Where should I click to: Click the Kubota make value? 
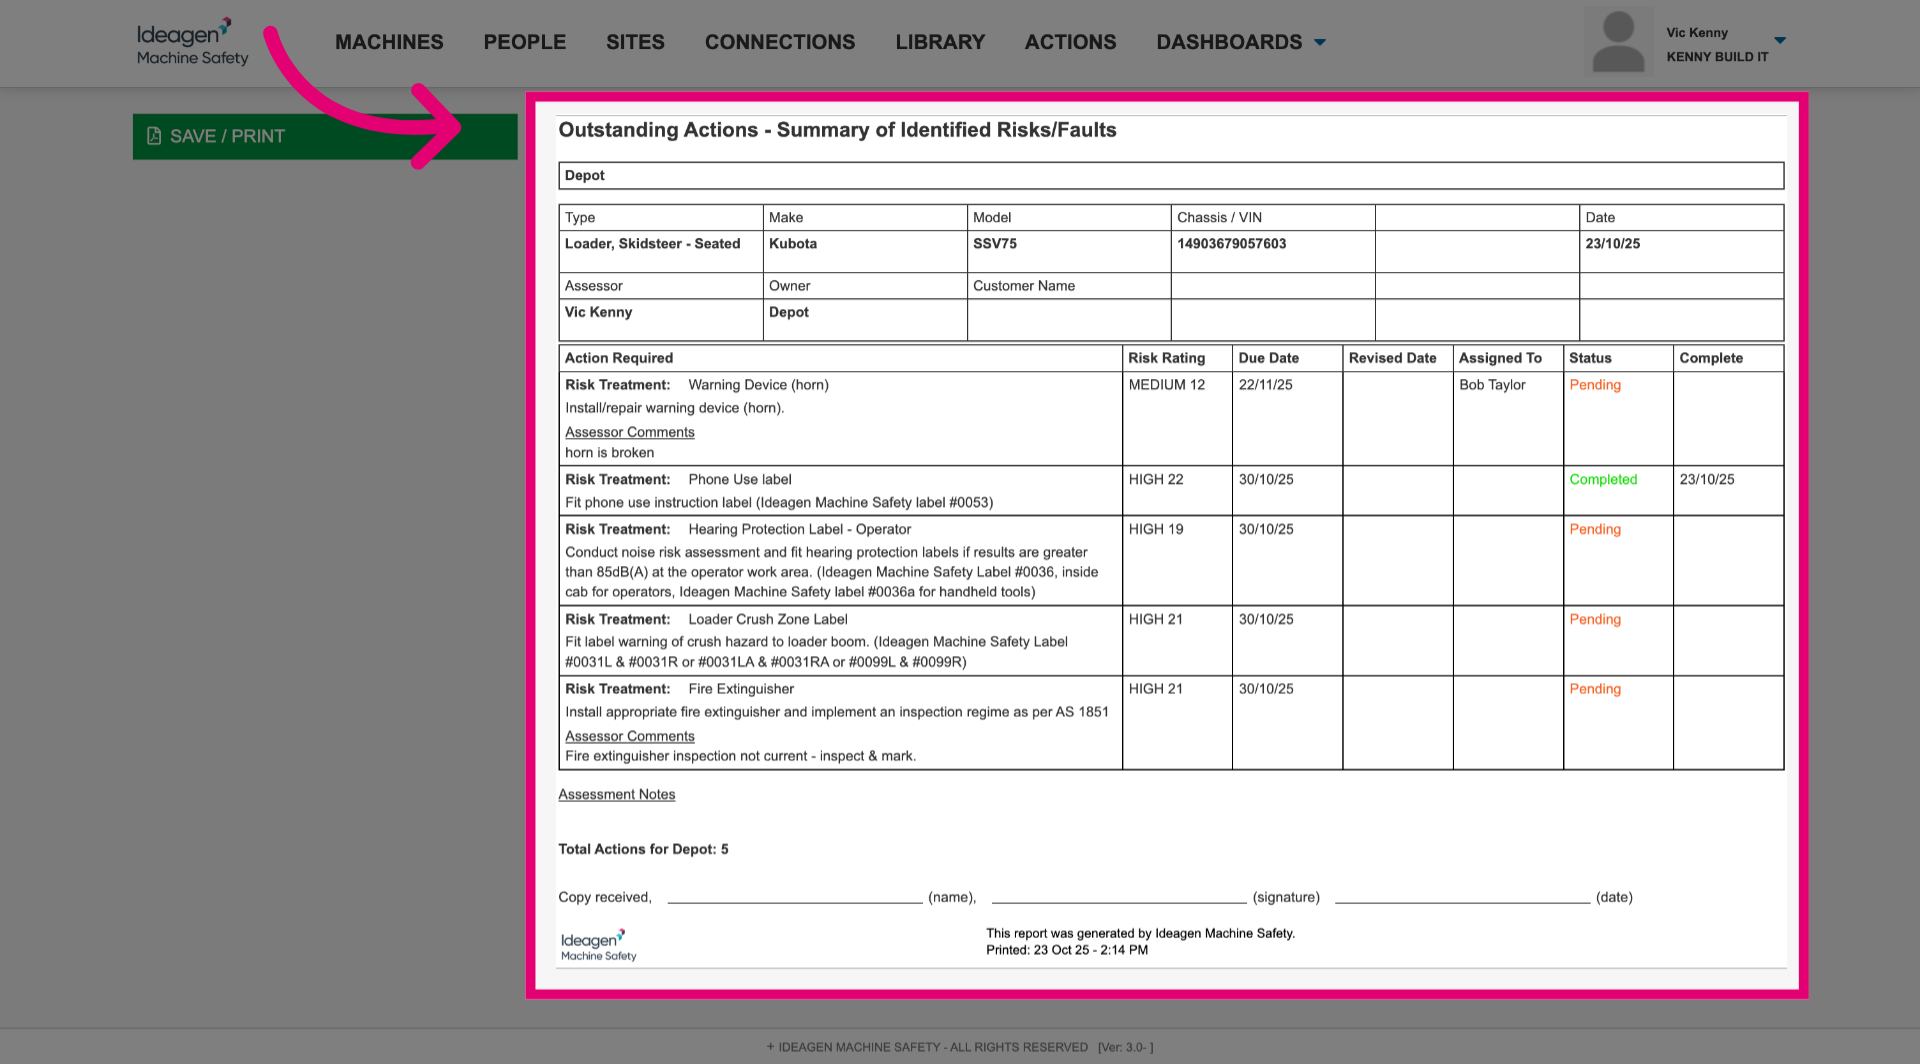(793, 243)
